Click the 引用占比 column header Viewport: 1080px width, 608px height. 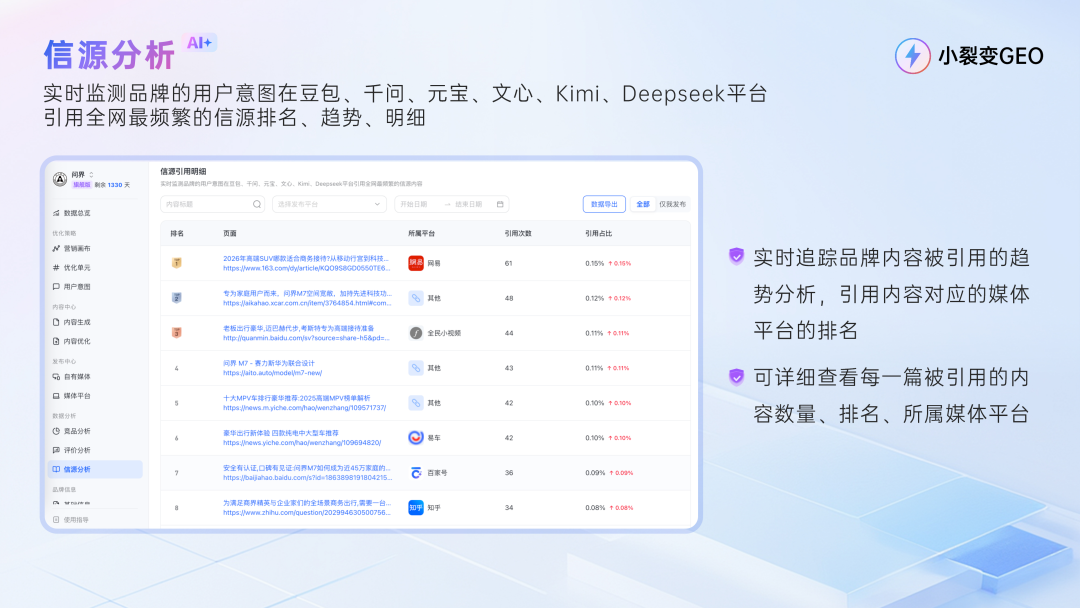tap(599, 233)
